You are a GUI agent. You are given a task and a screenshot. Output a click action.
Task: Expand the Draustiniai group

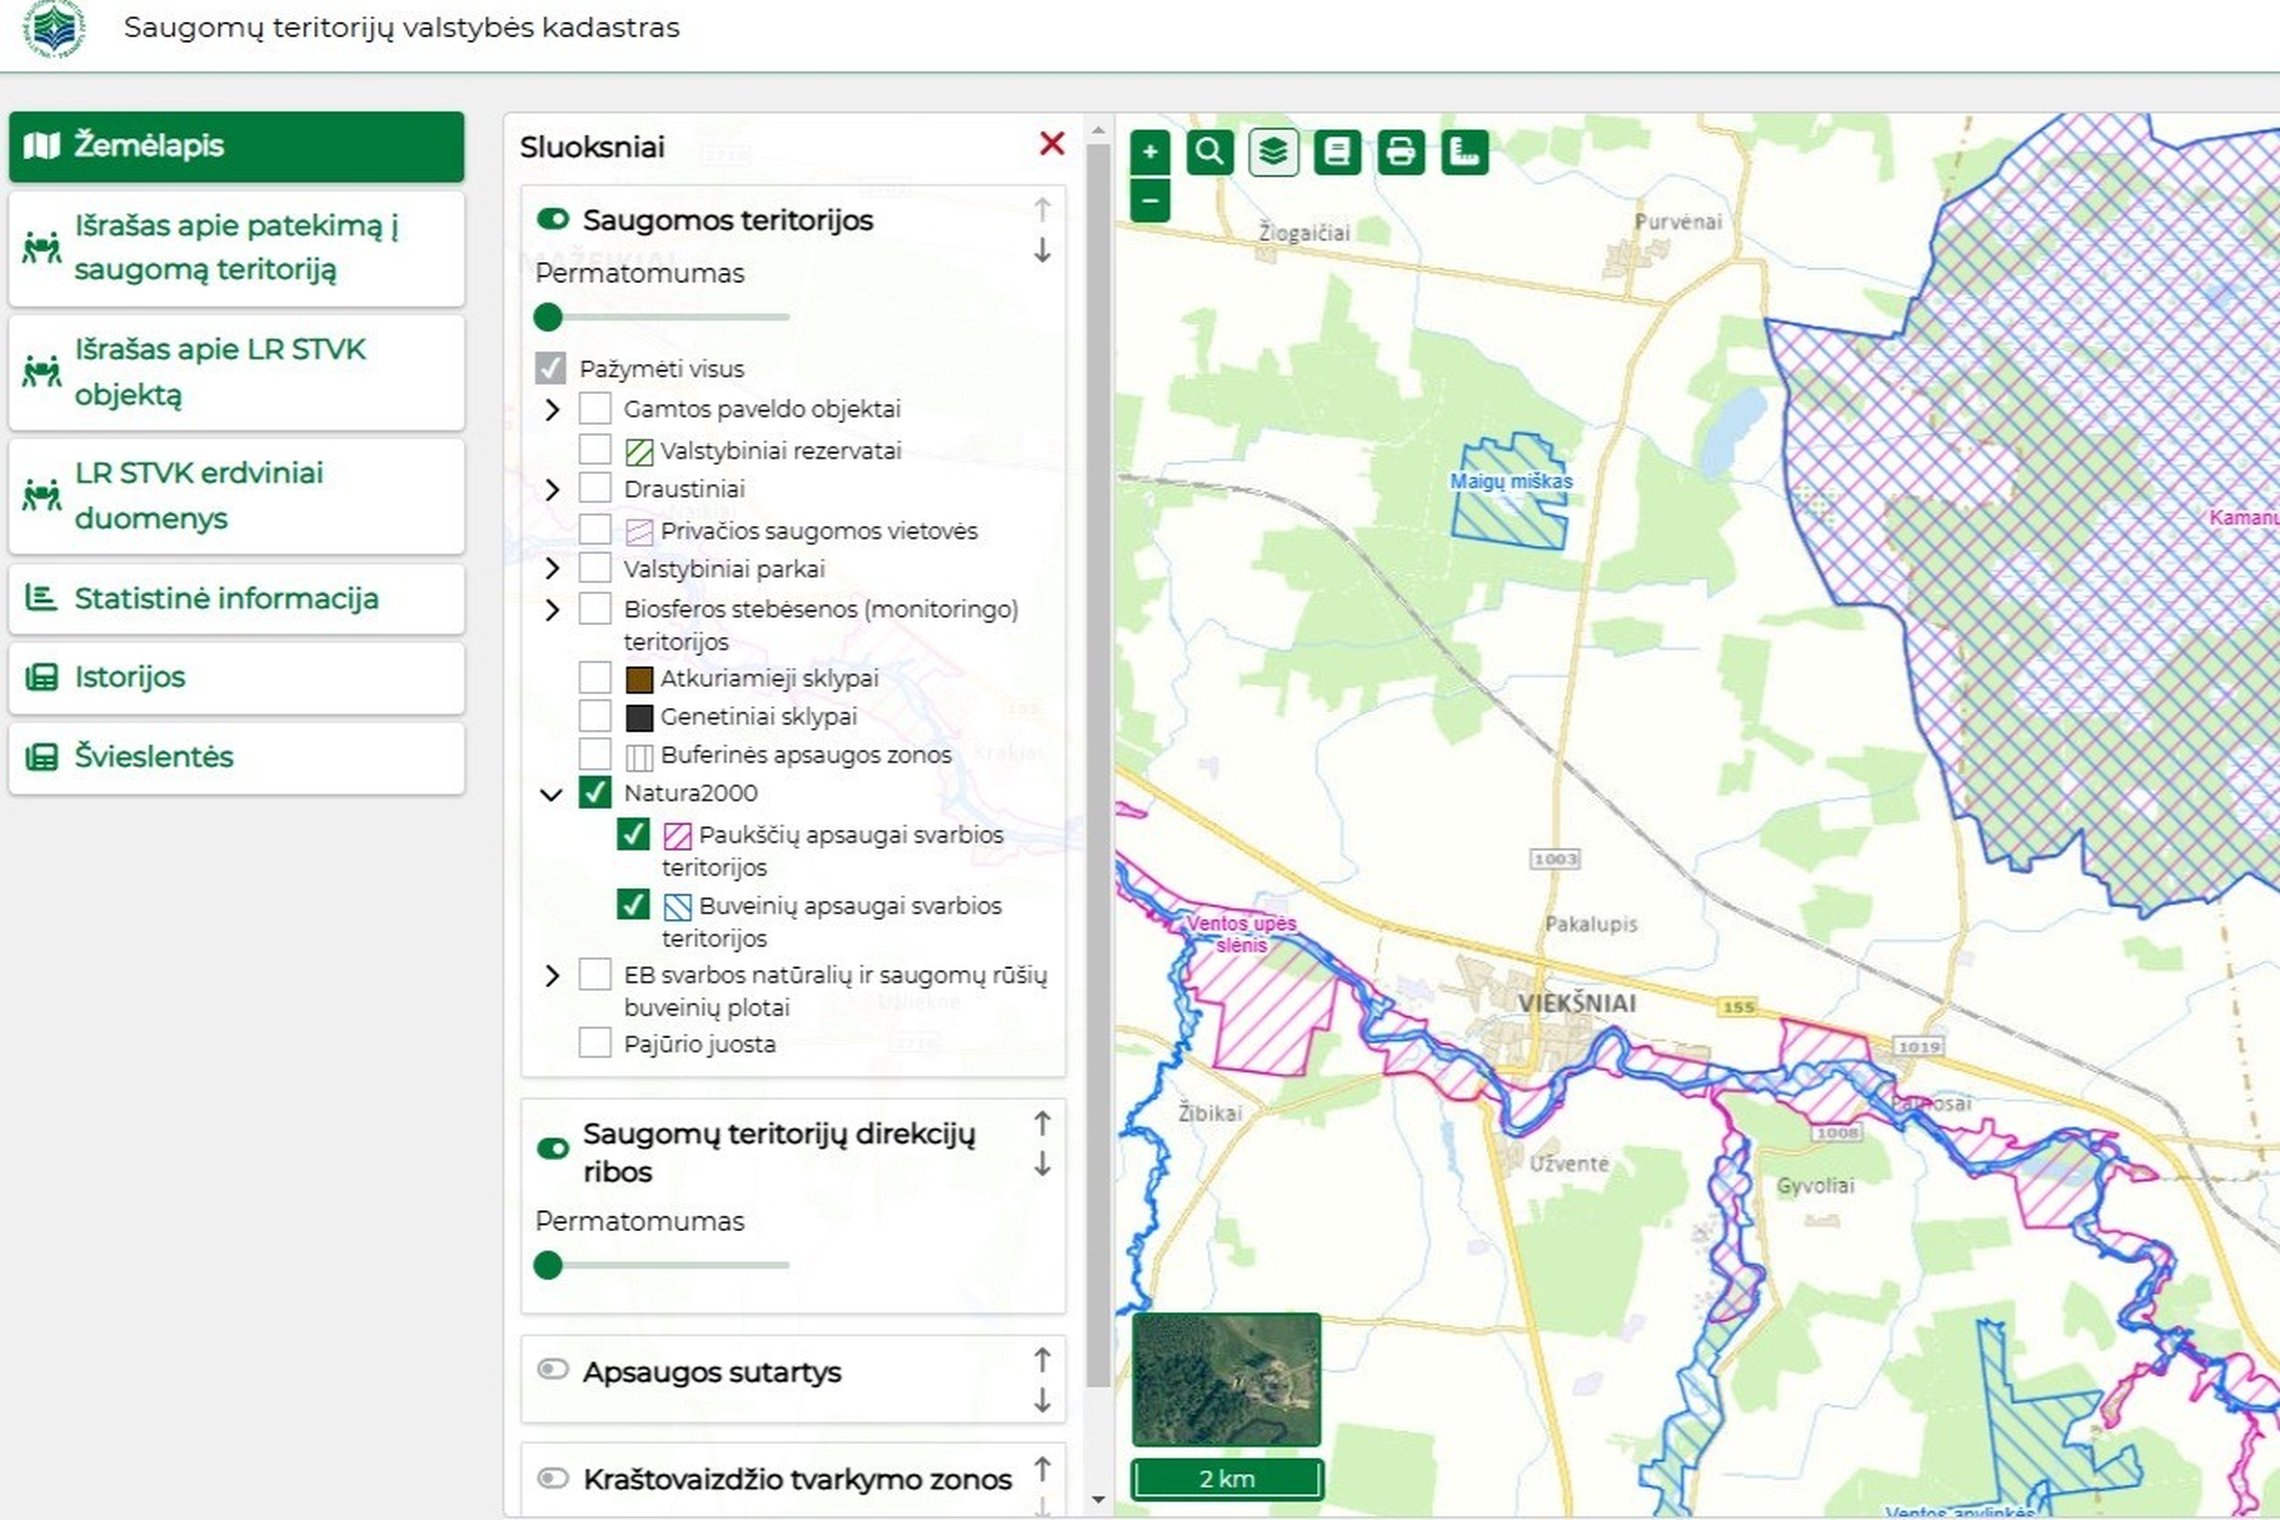coord(552,489)
